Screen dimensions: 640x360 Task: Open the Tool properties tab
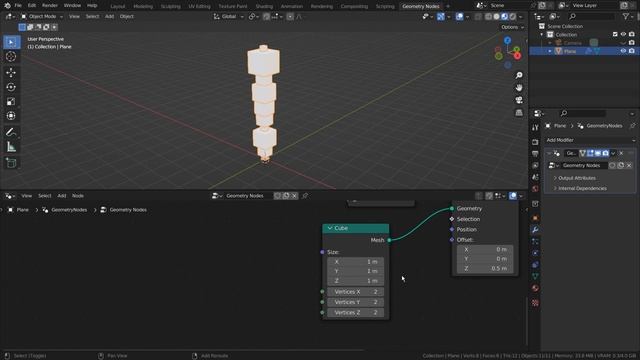tap(535, 128)
